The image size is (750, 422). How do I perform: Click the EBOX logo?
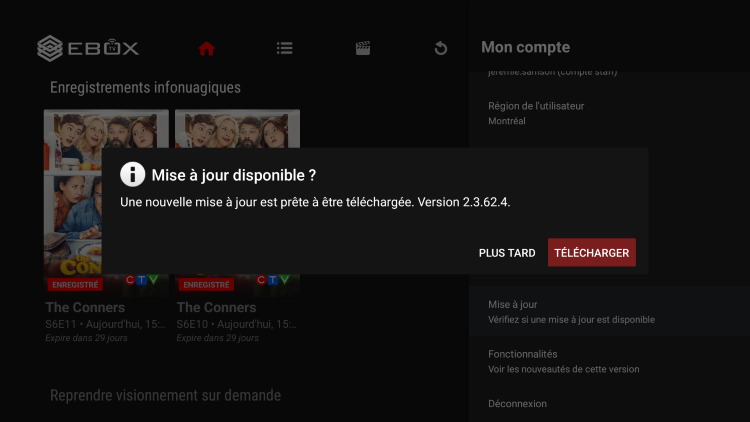88,47
